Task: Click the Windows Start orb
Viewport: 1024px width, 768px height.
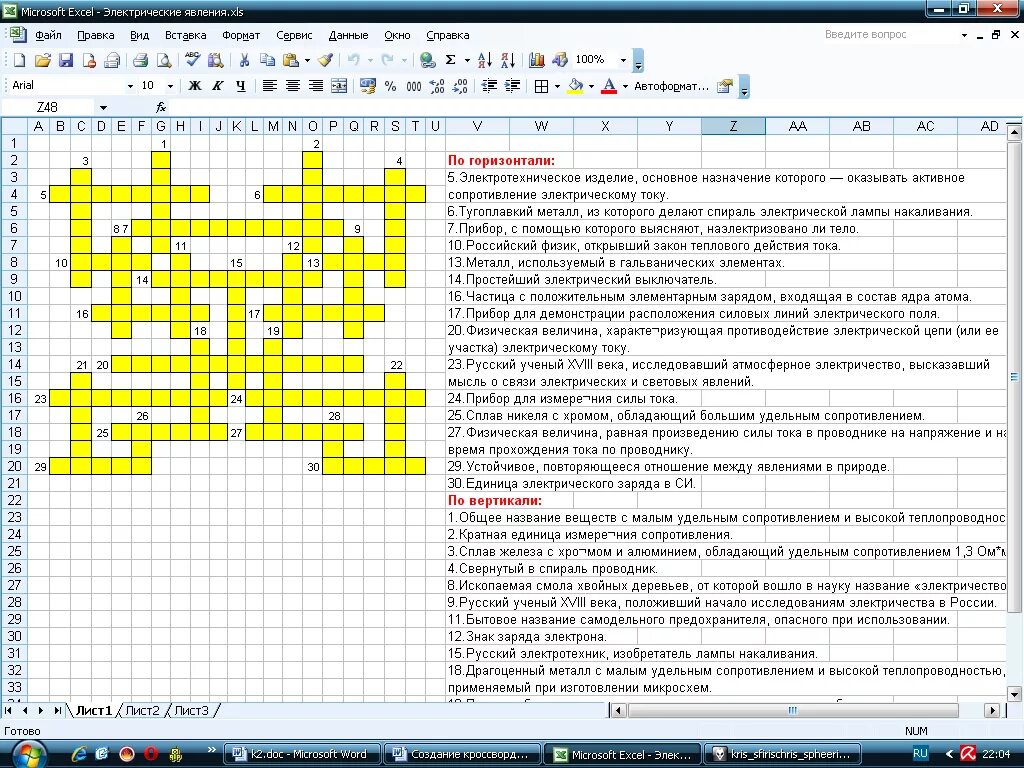Action: point(28,754)
